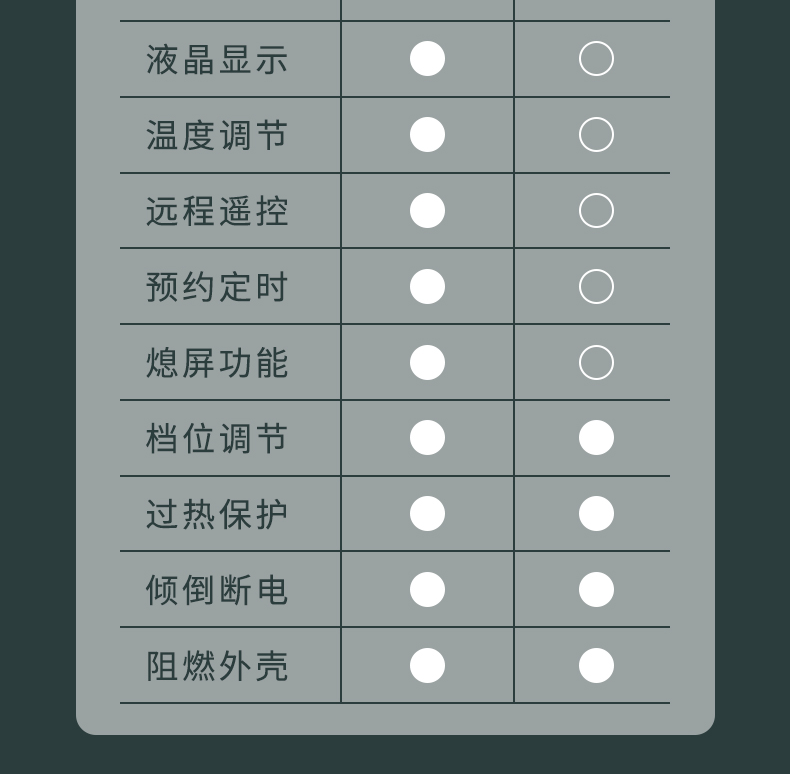The height and width of the screenshot is (774, 790).
Task: Select the hollow circle in 液晶显示 row
Action: 596,59
